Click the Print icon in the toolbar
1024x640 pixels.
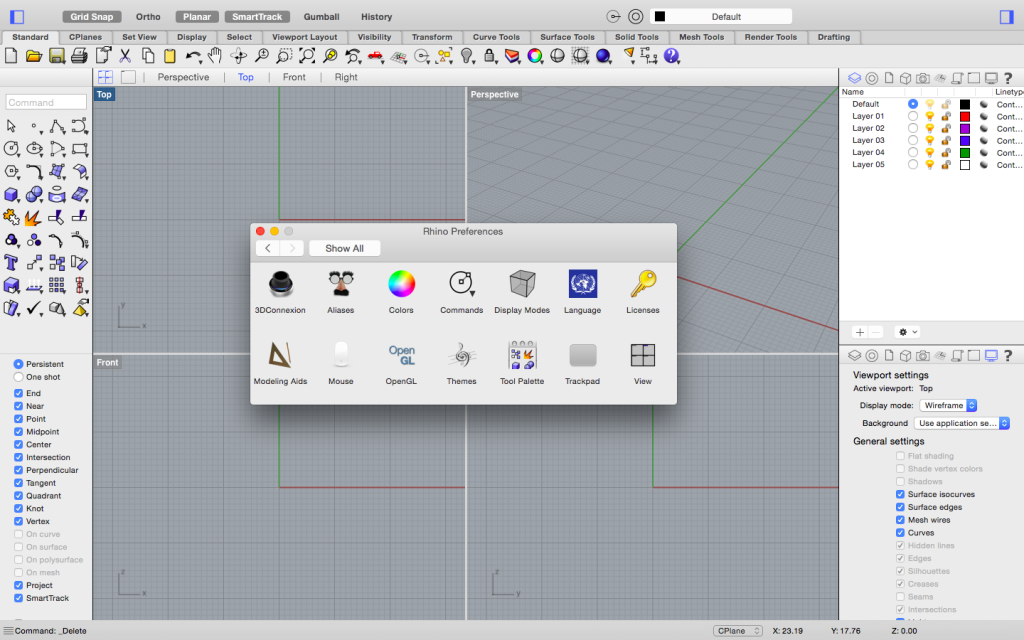[x=79, y=56]
